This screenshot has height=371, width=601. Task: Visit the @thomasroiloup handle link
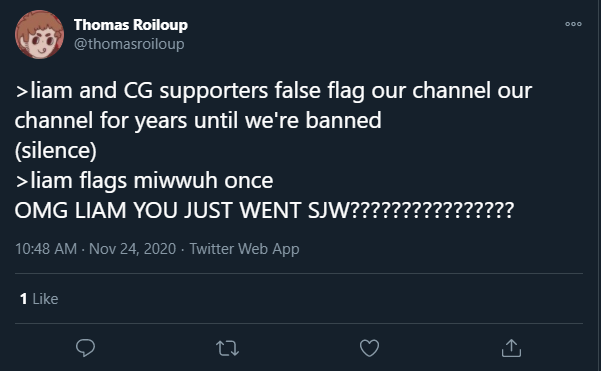click(x=129, y=44)
